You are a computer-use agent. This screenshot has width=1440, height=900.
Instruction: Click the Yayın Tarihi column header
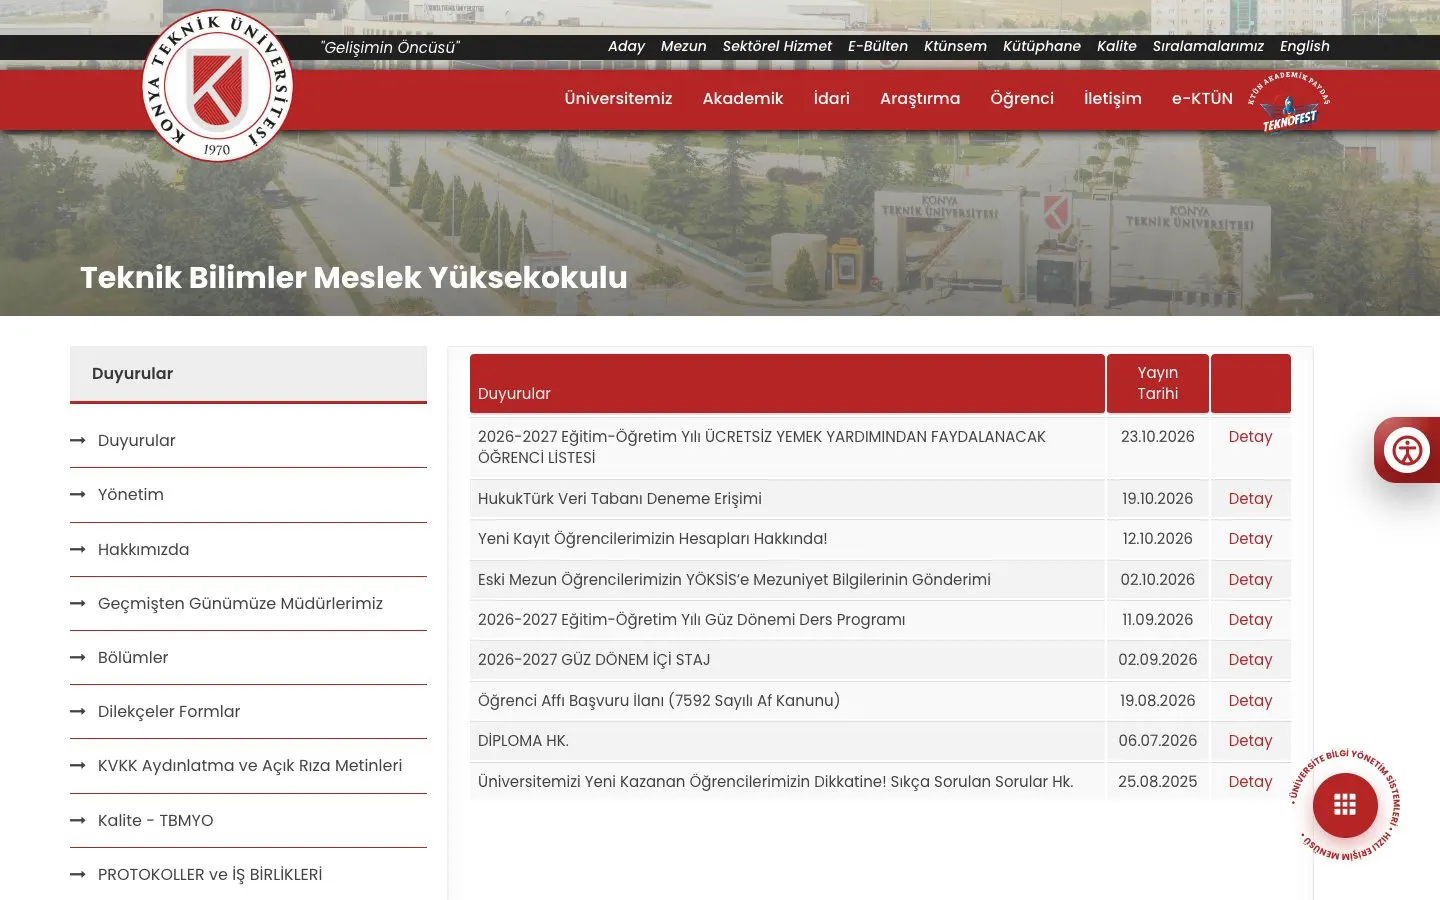1158,383
